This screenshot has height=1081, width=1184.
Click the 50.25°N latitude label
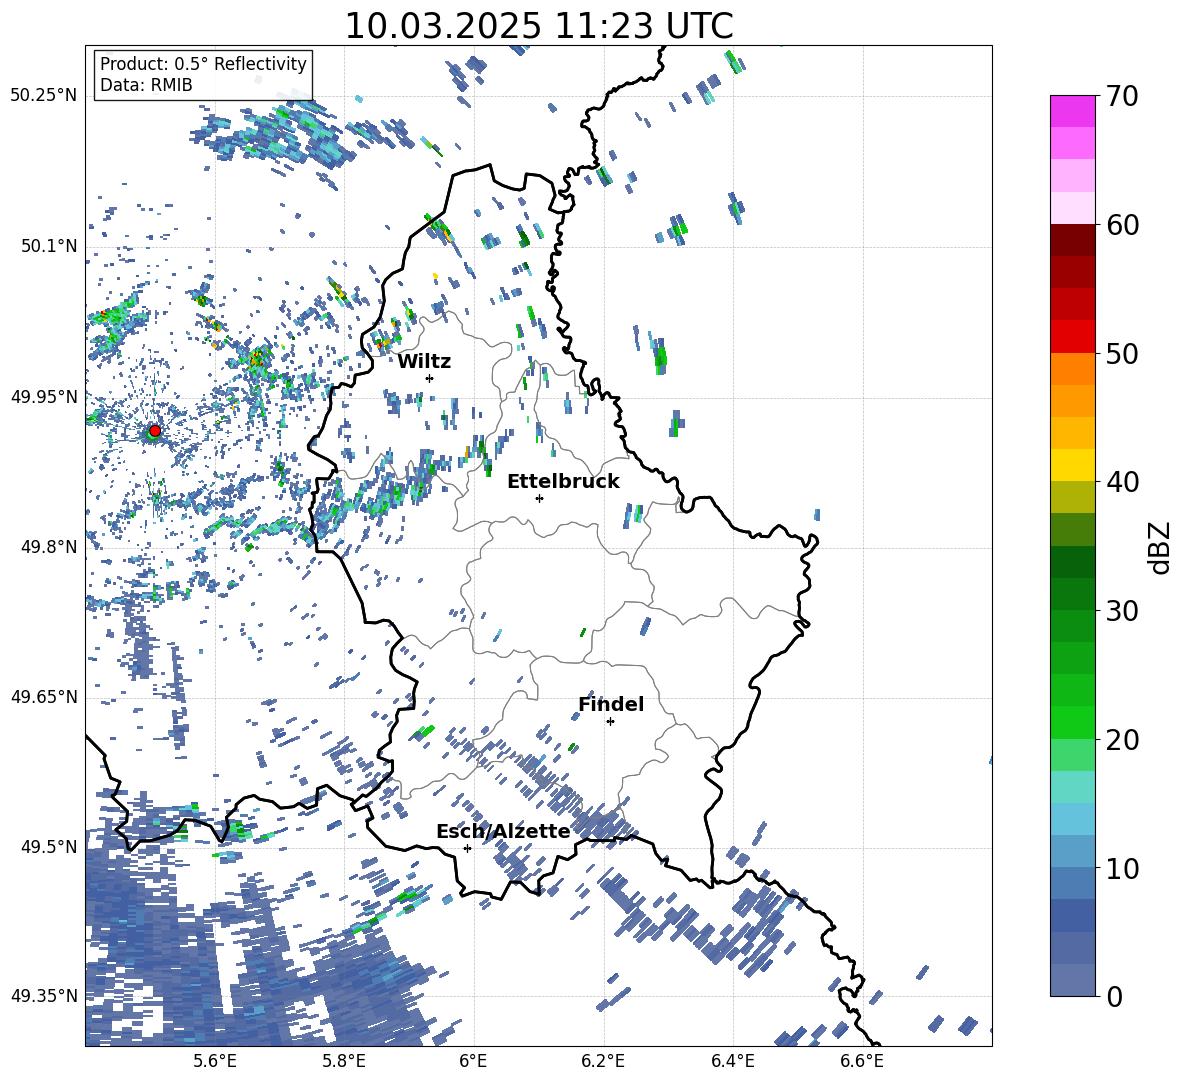coord(44,96)
